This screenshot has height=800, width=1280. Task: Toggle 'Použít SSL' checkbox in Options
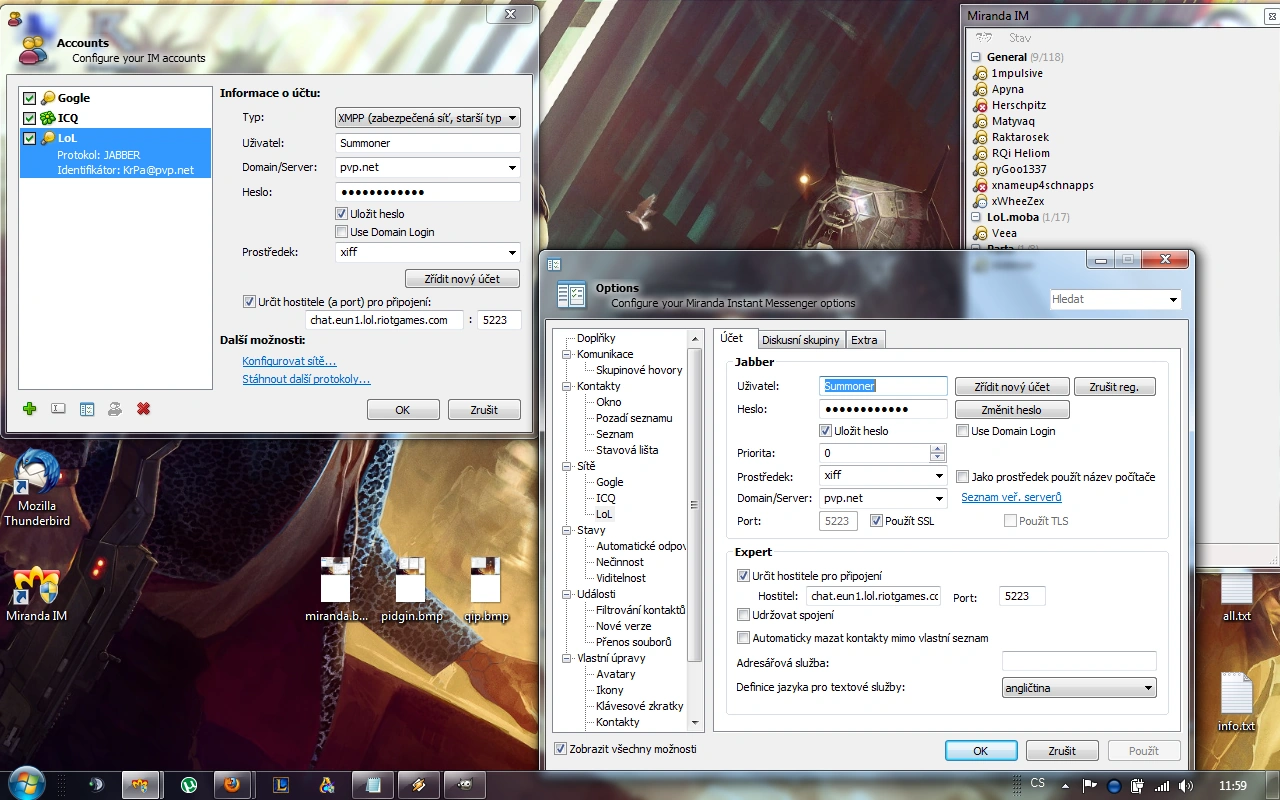876,521
